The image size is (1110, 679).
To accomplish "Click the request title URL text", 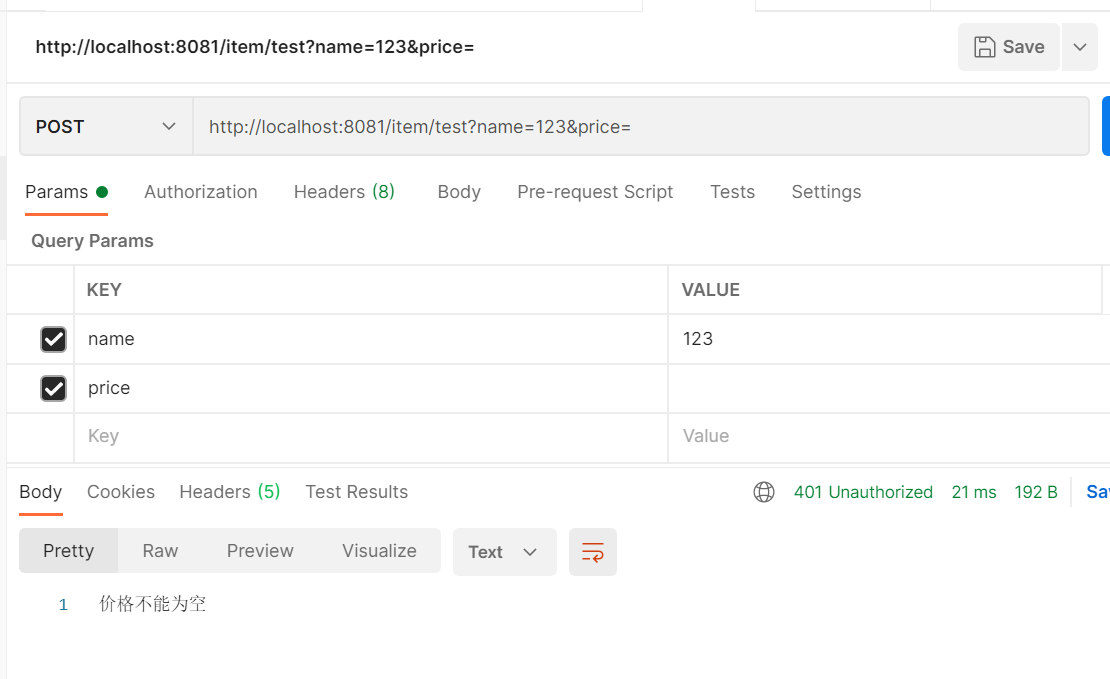I will coord(255,47).
